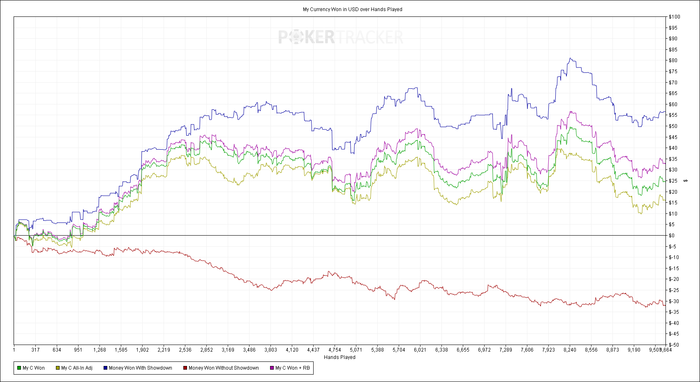Viewport: 700px width, 382px height.
Task: Click the yellow My C All-In Adj swatch
Action: point(58,368)
